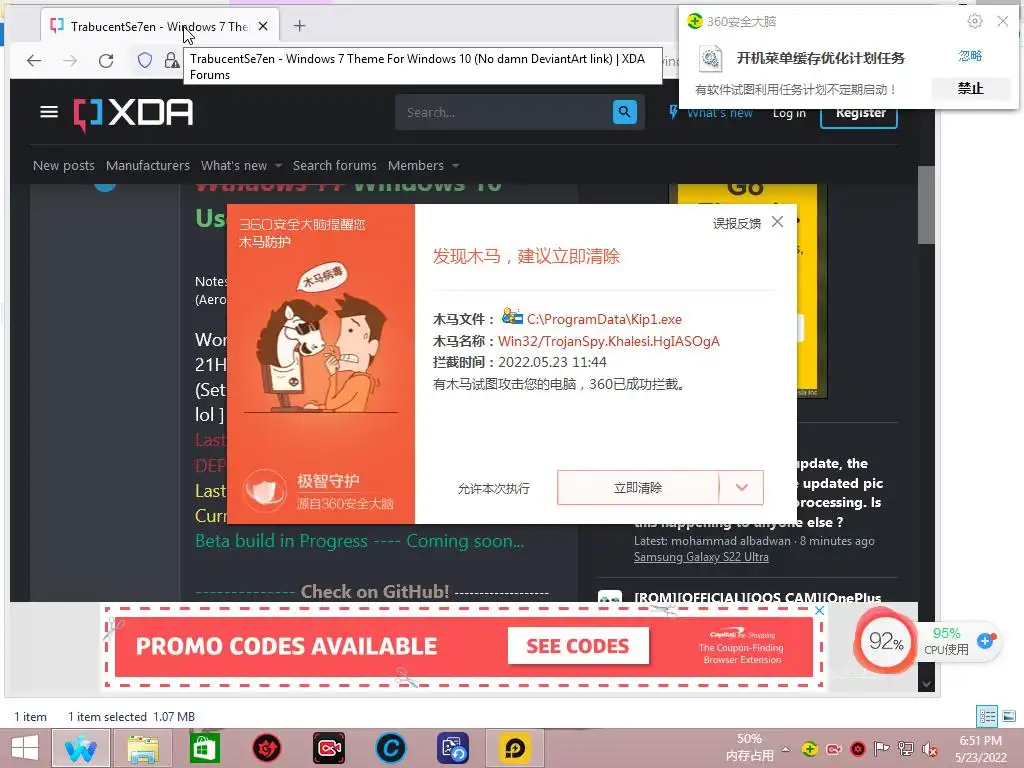Click the 360 green tray icon

(x=810, y=749)
